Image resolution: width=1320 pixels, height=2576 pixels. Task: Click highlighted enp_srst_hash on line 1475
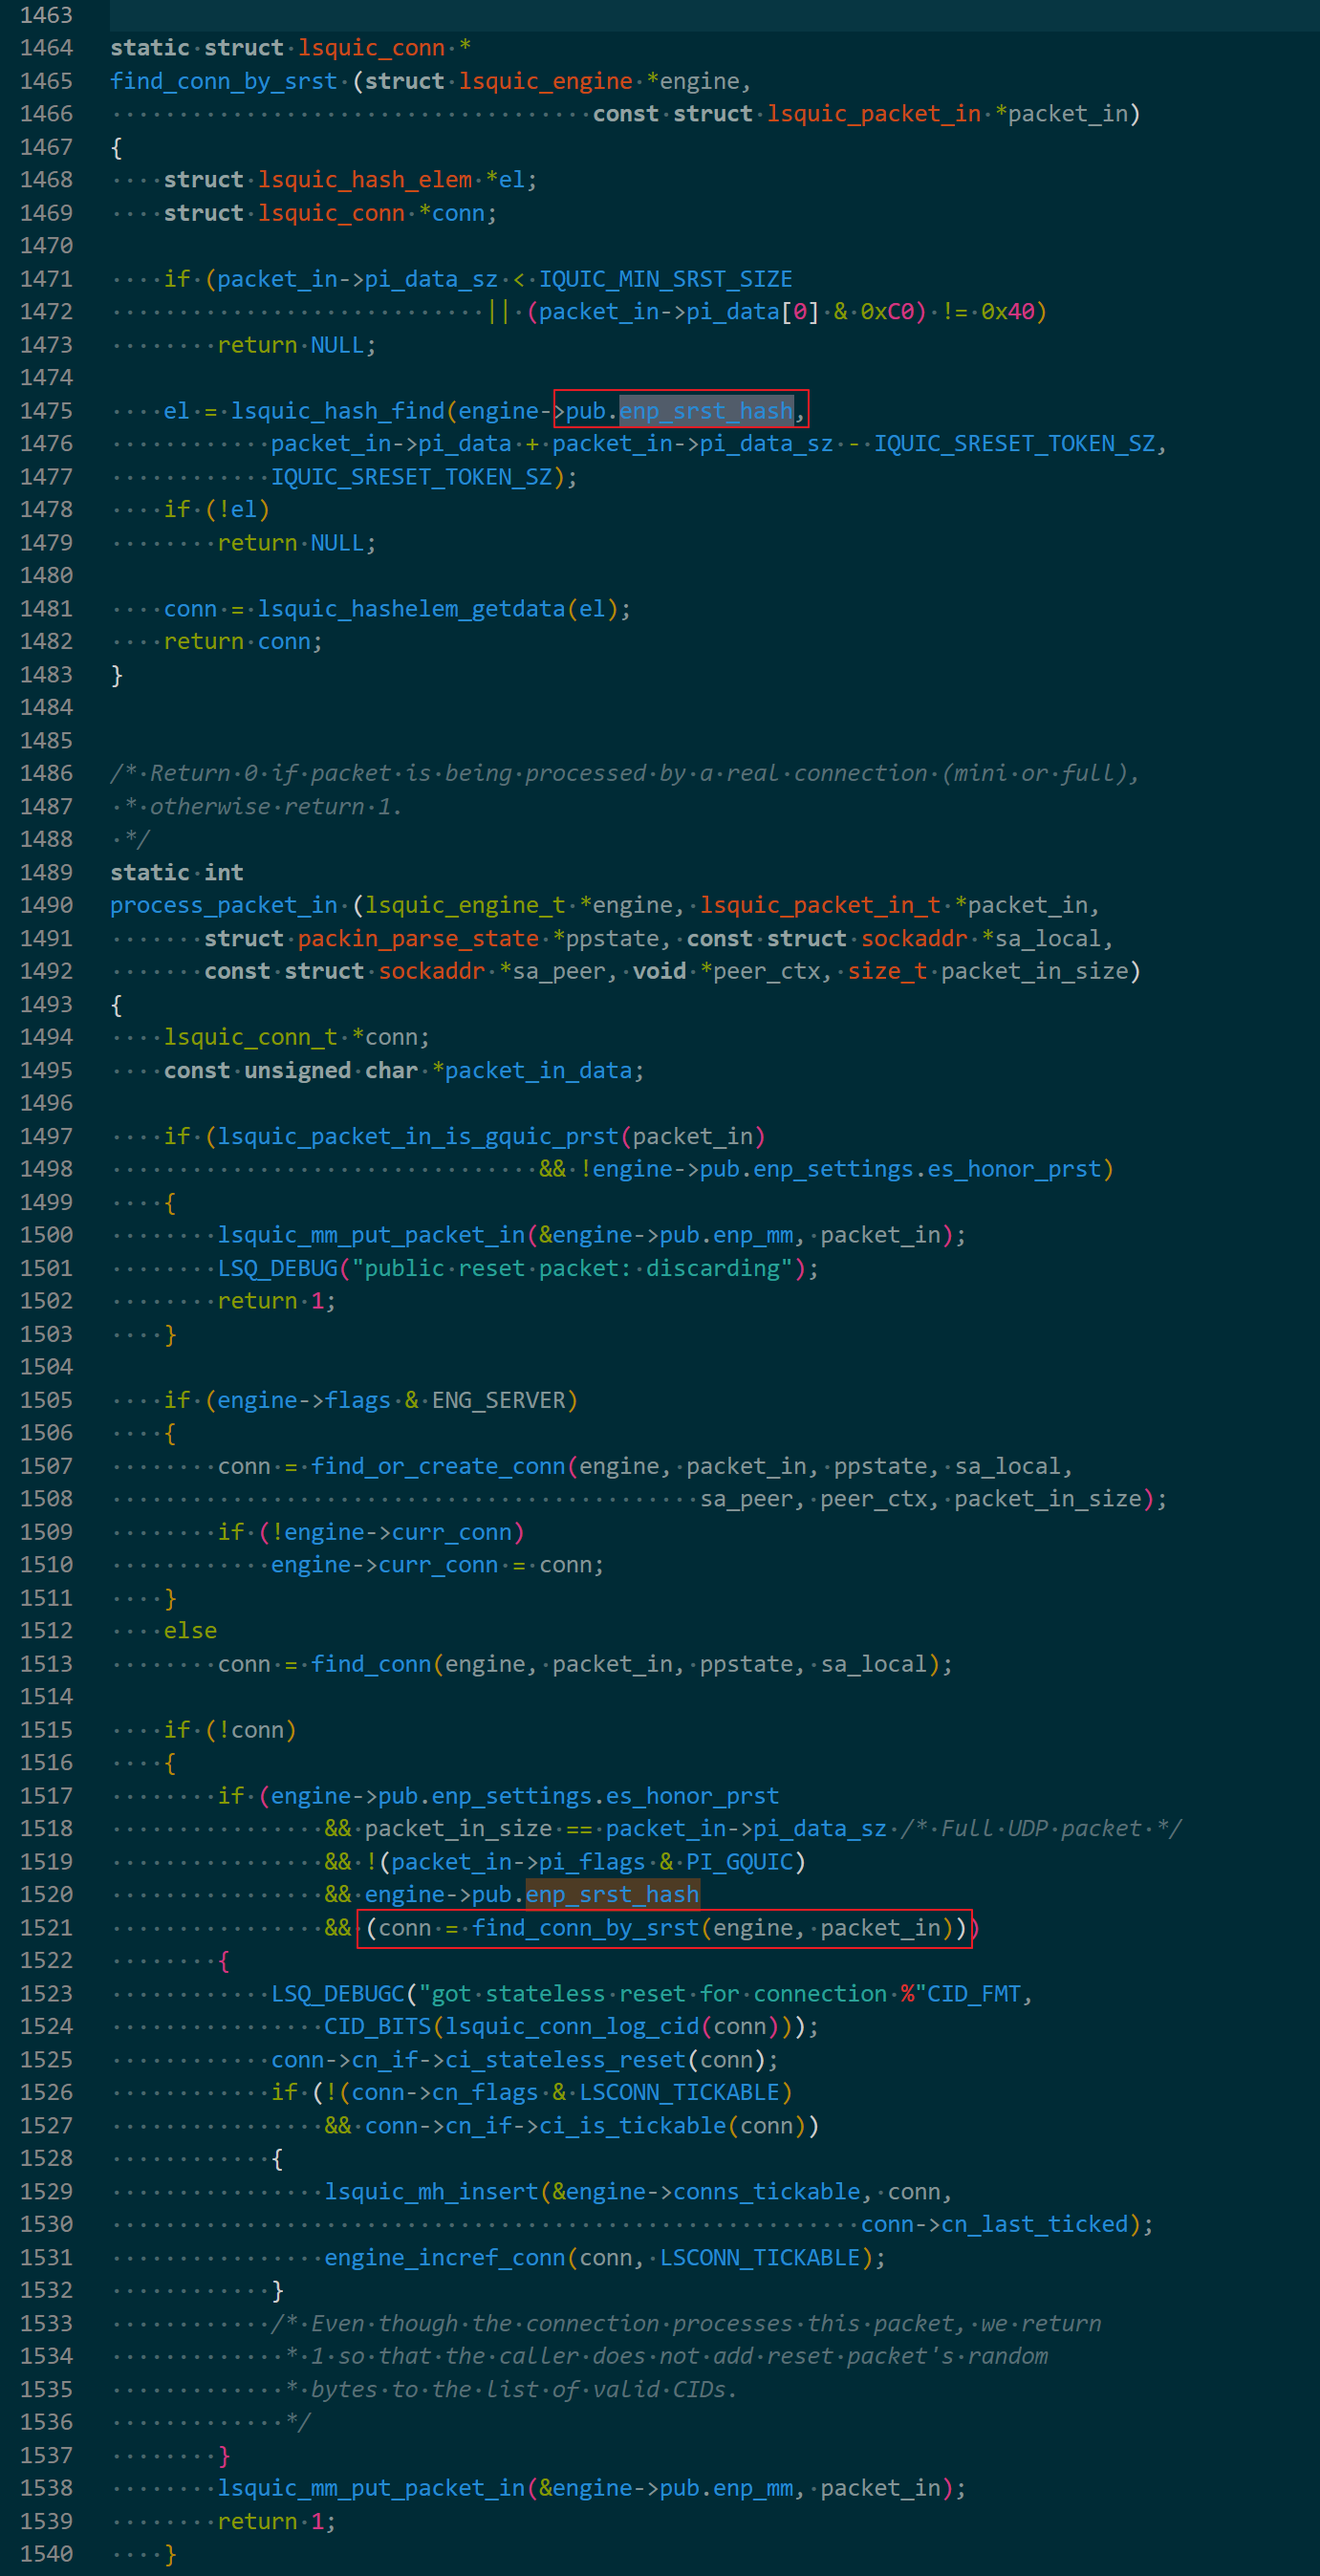tap(706, 410)
